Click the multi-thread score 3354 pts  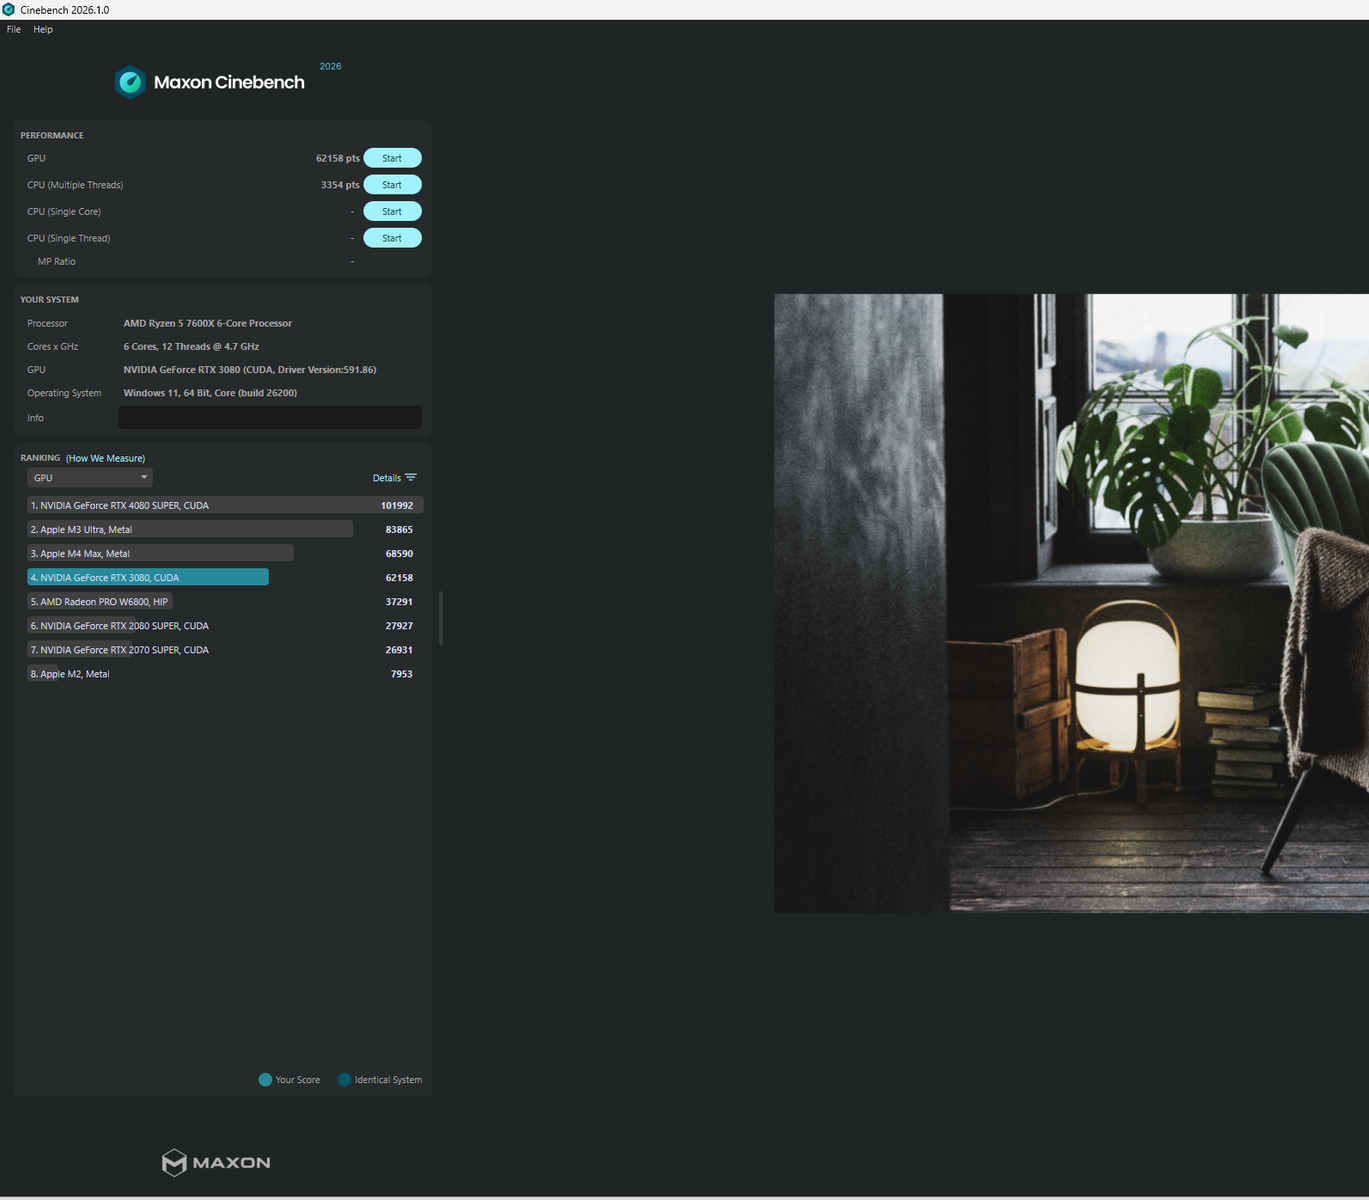point(340,185)
